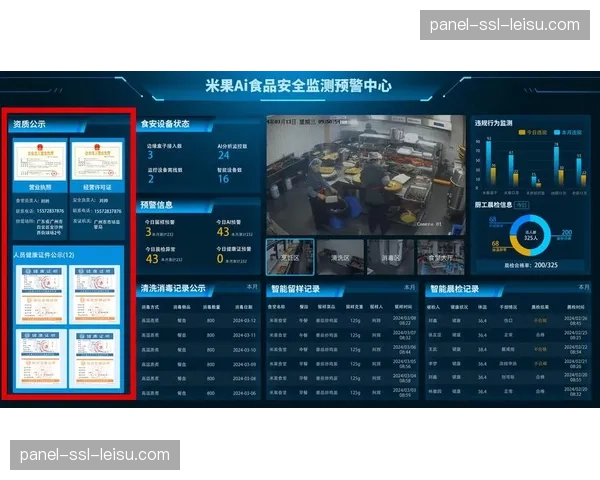Click the 营业执照 label button
The width and height of the screenshot is (600, 480).
[40, 187]
